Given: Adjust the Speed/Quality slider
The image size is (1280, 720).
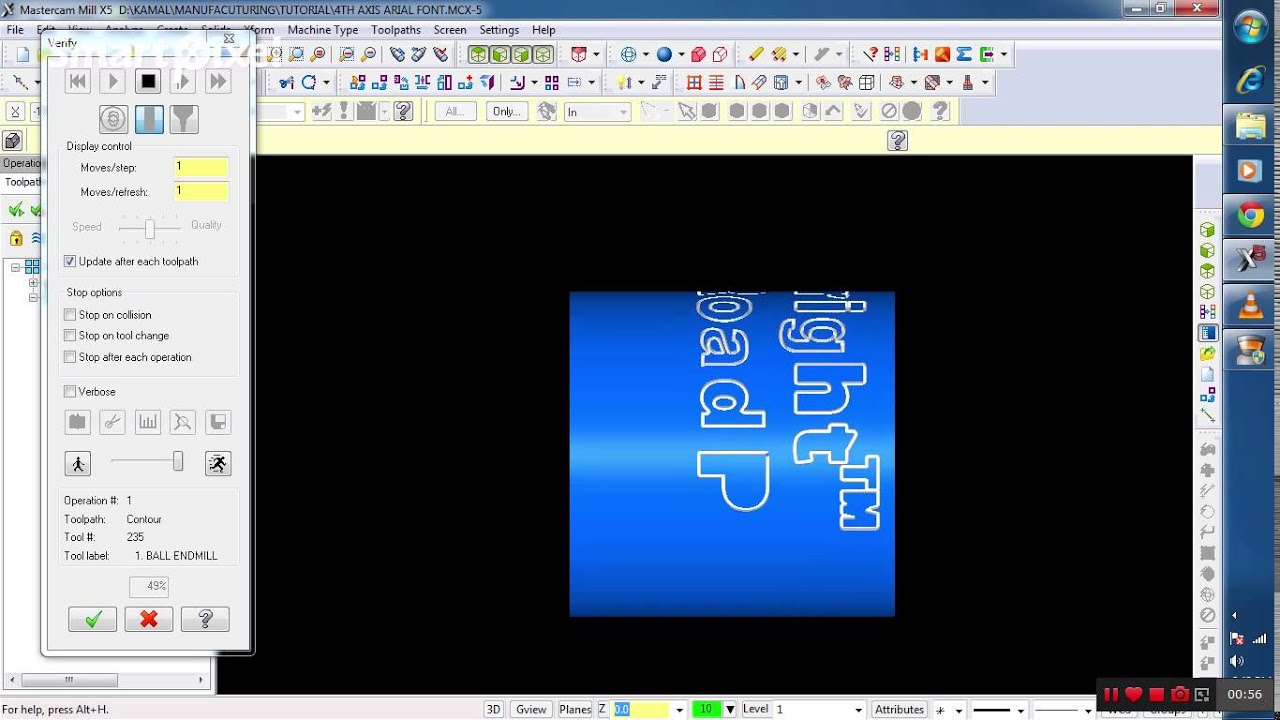Looking at the screenshot, I should point(150,229).
